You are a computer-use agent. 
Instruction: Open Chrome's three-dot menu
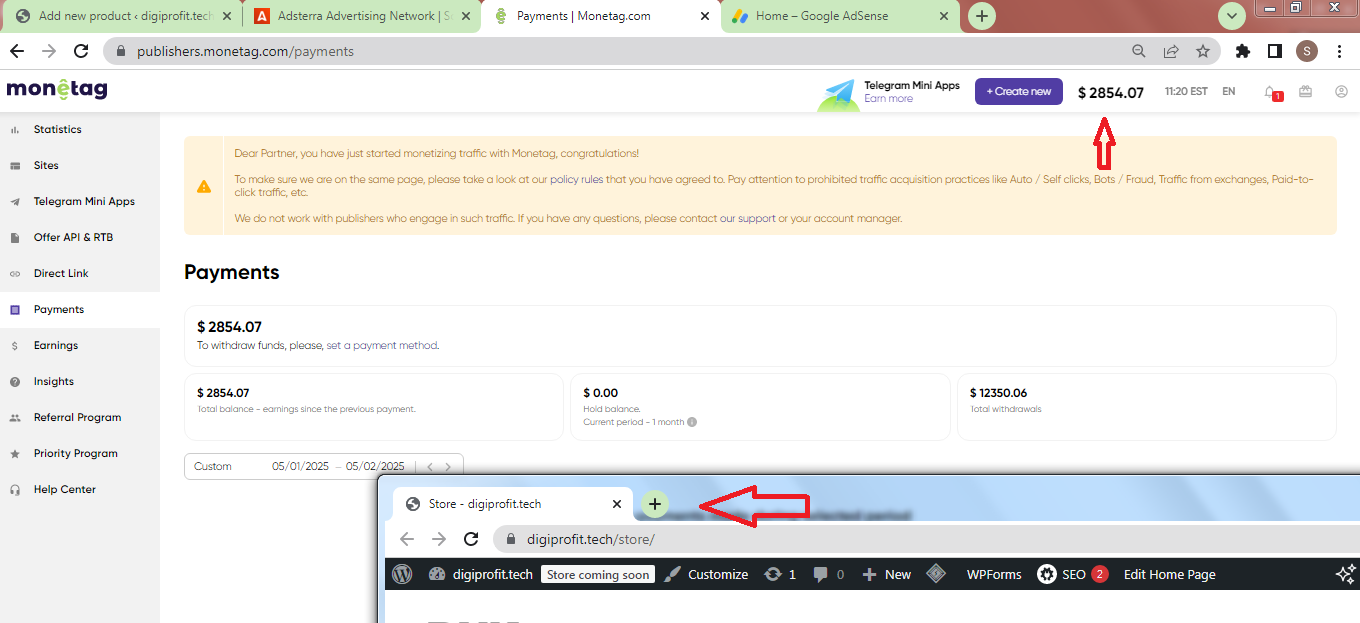point(1339,51)
